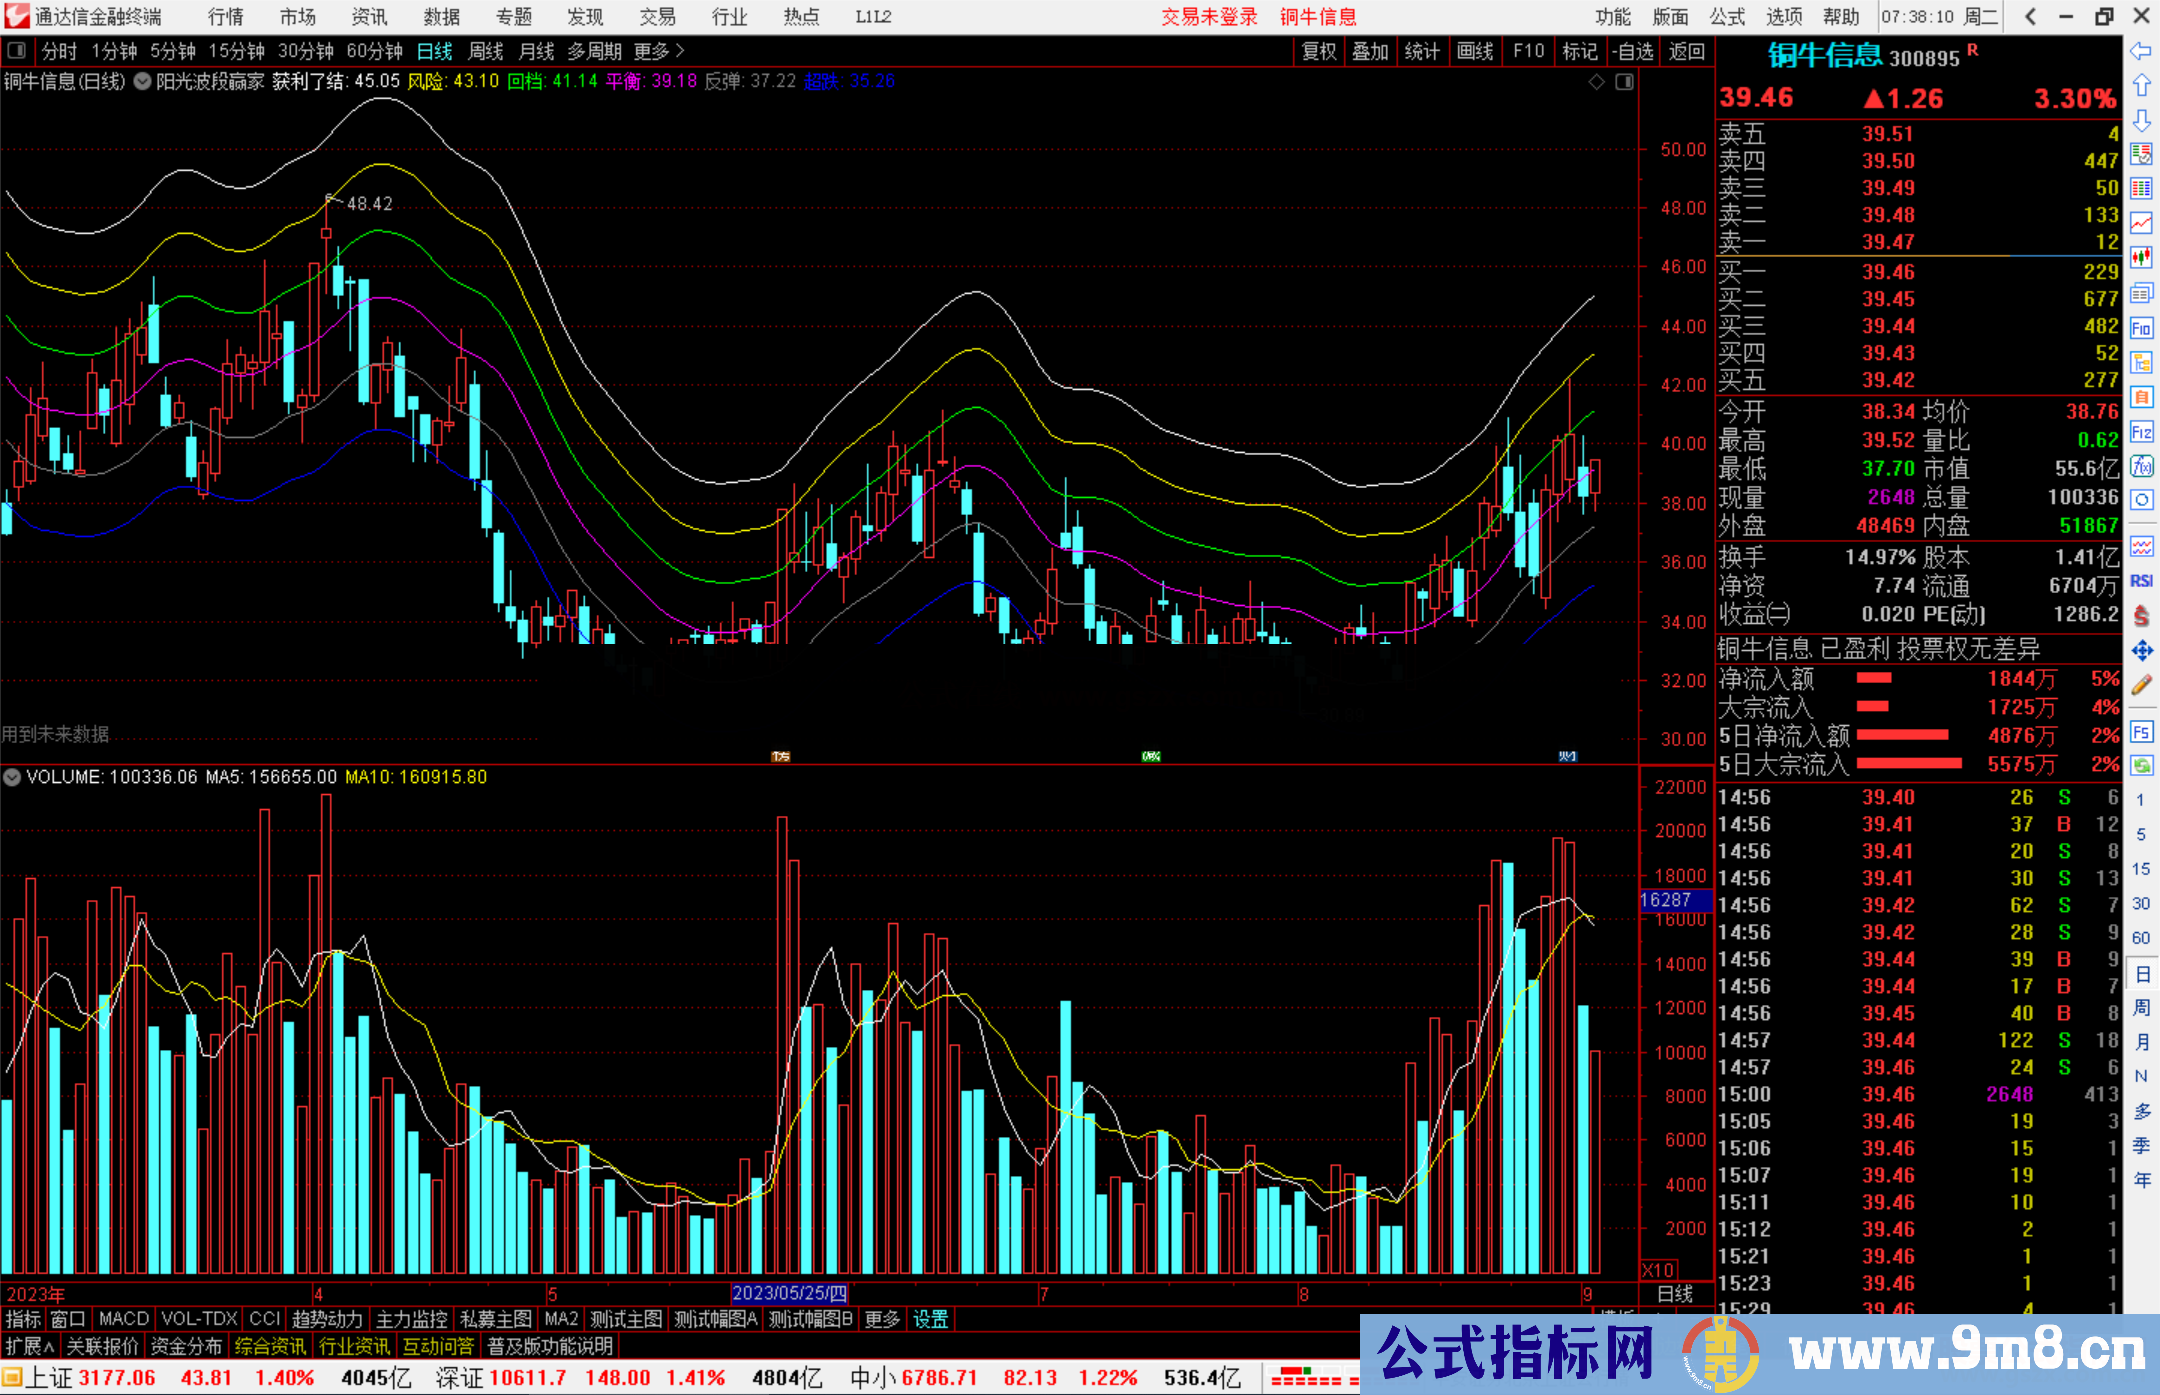Open the red line chart icon
This screenshot has height=1395, width=2160.
point(2141,223)
